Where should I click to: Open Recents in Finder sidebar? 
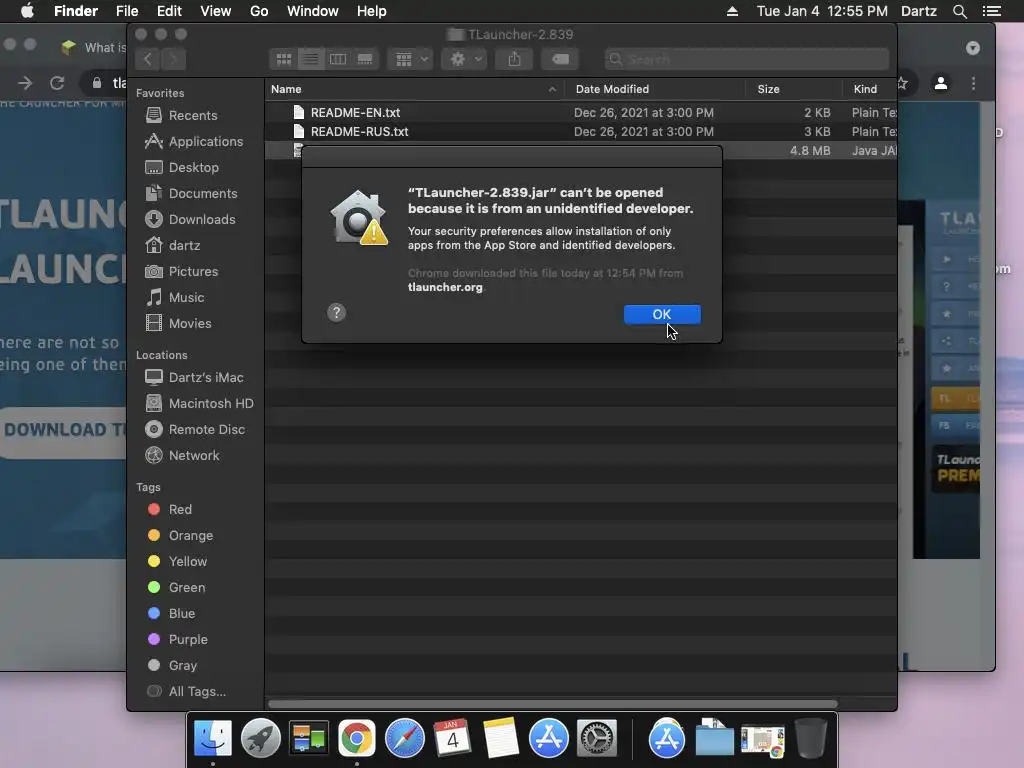click(x=193, y=116)
